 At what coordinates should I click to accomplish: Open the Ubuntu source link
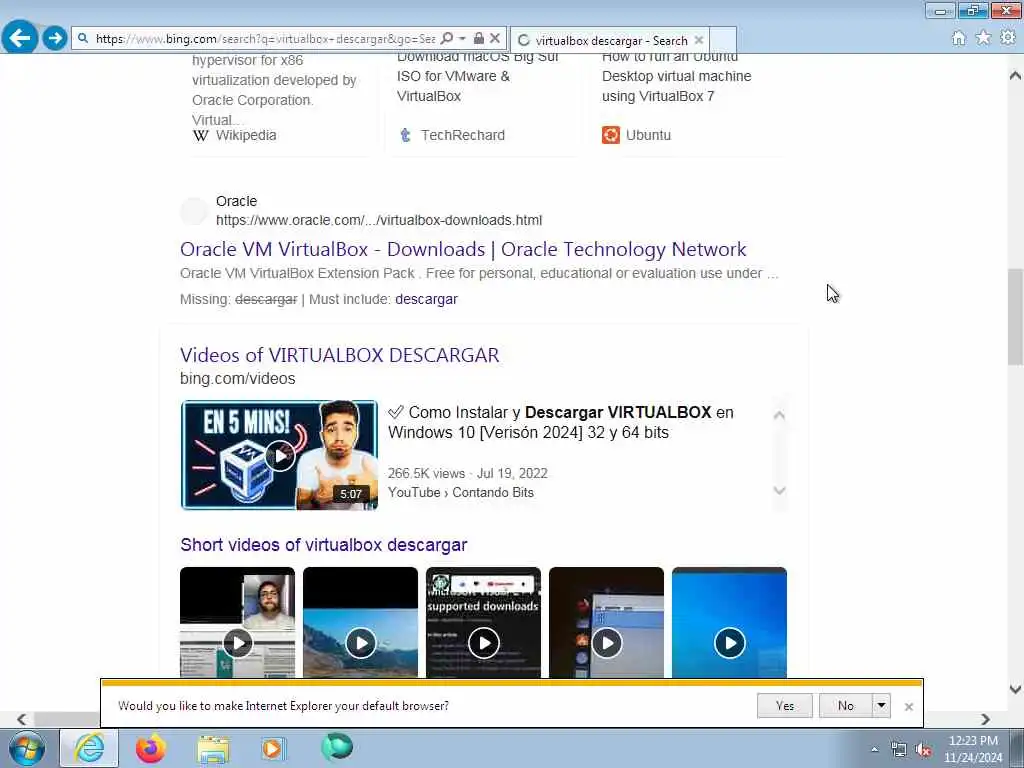(648, 135)
